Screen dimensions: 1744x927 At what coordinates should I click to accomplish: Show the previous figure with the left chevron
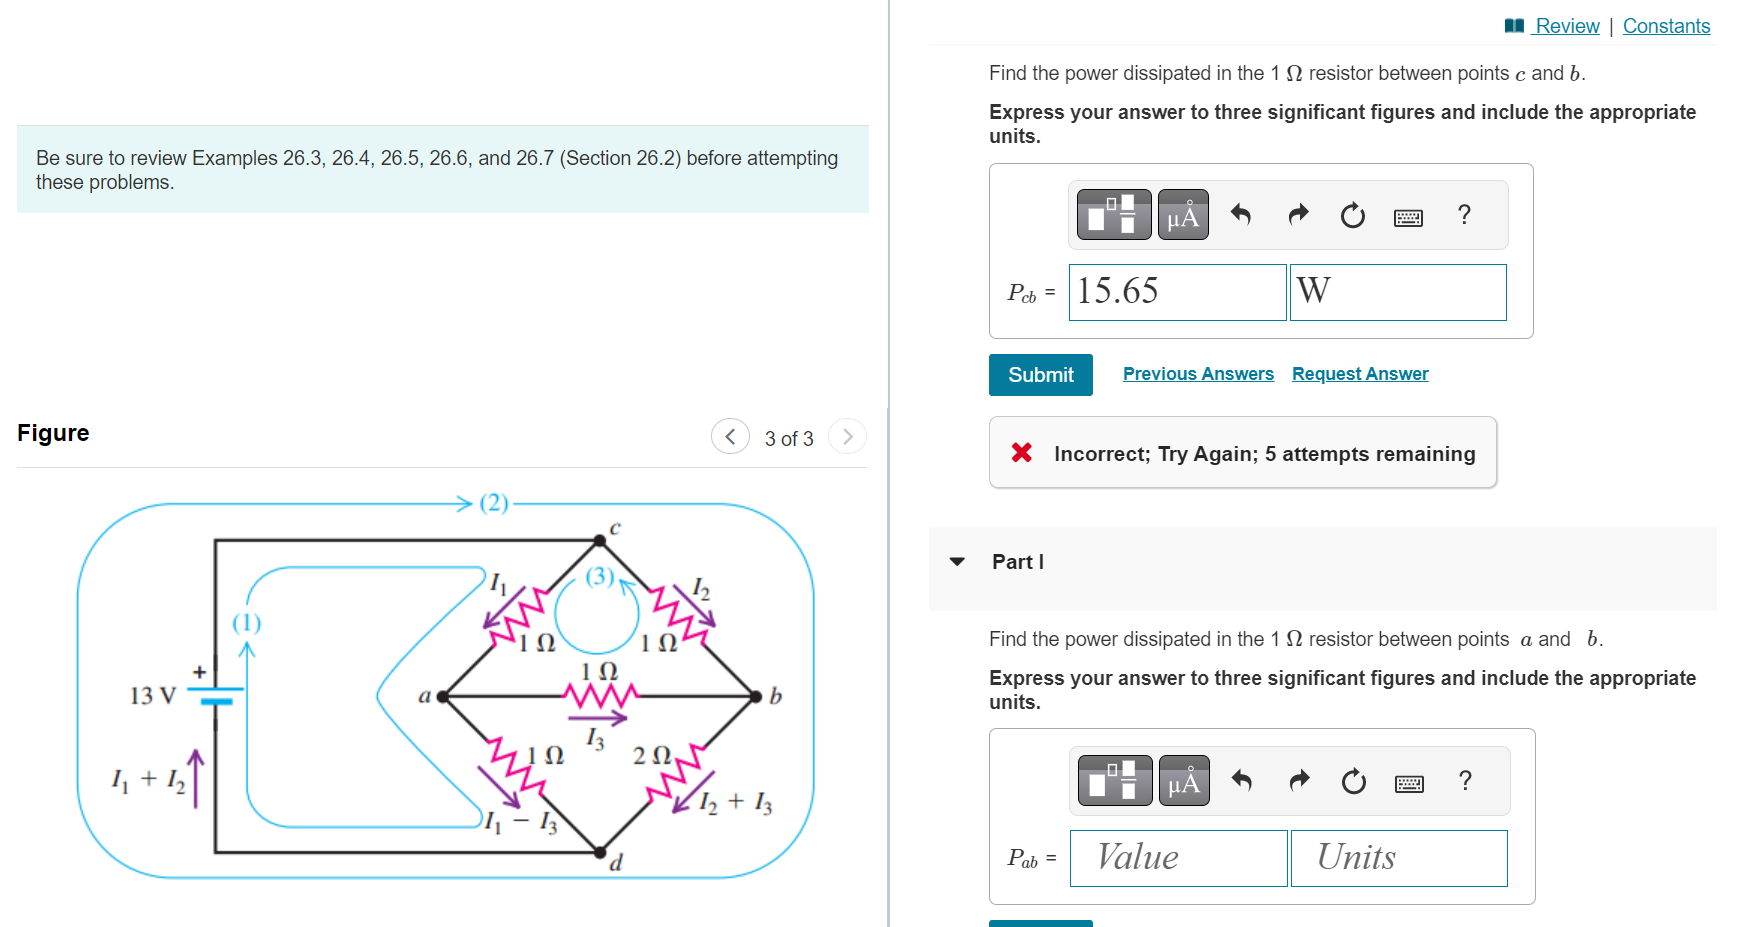coord(731,436)
